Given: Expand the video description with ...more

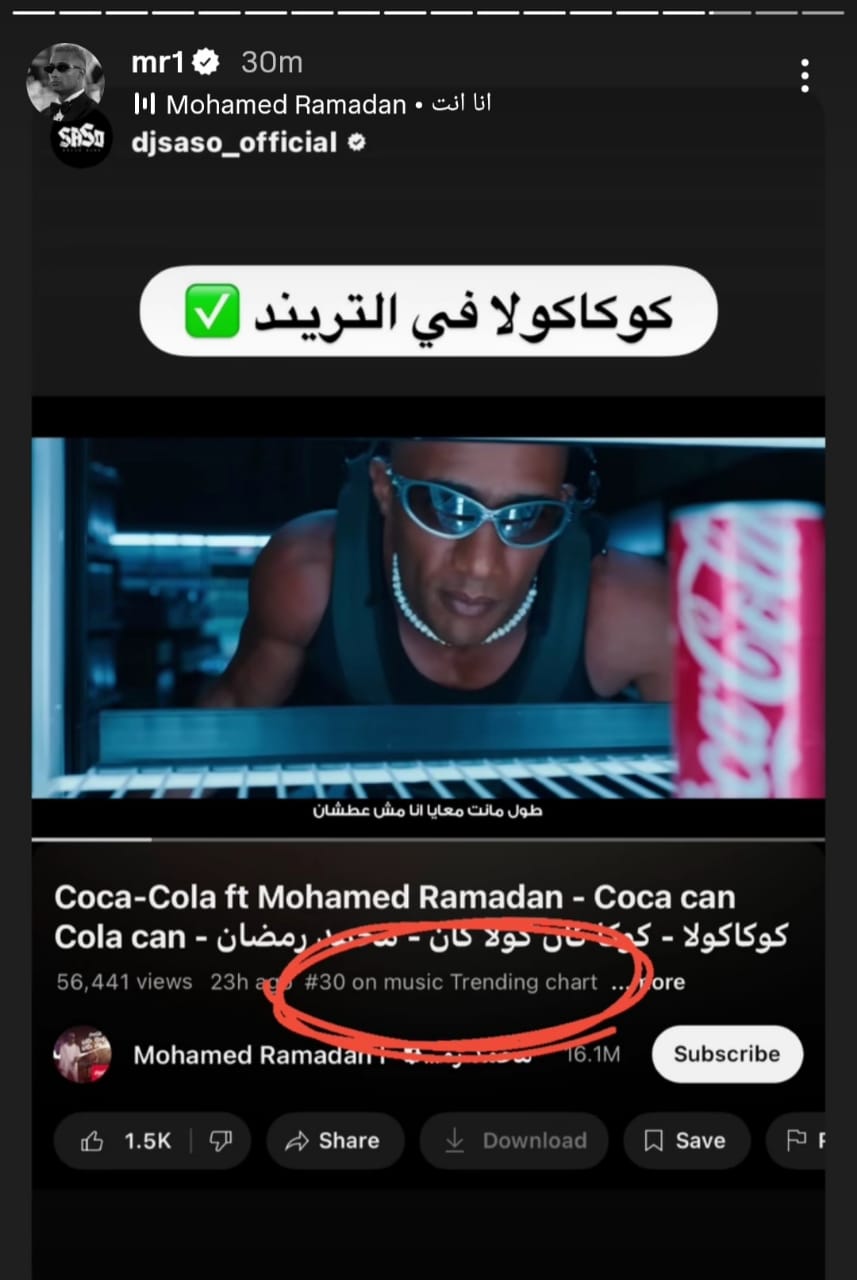Looking at the screenshot, I should pyautogui.click(x=648, y=983).
